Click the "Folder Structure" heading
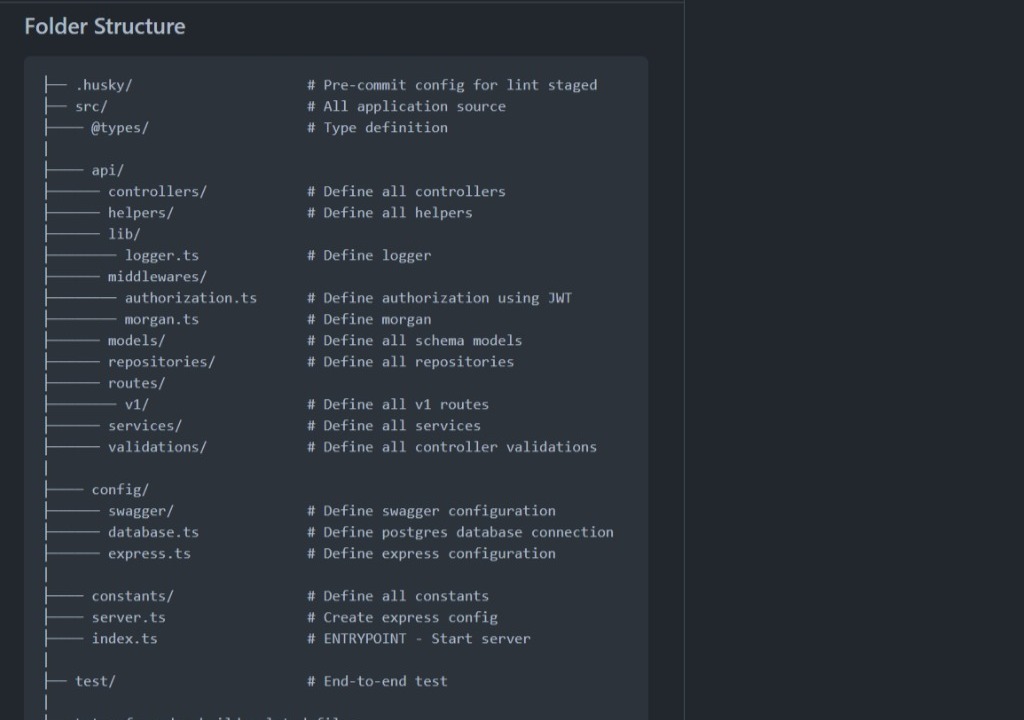1024x720 pixels. click(x=105, y=27)
